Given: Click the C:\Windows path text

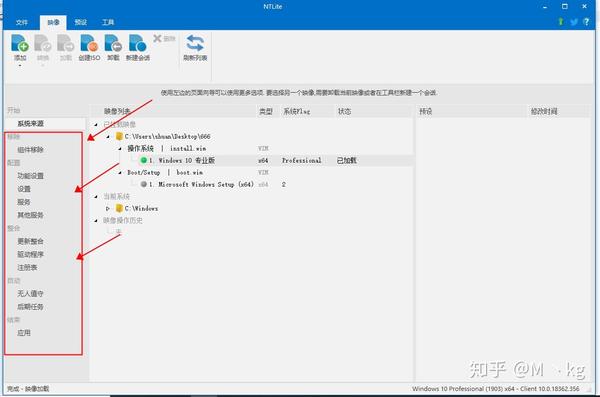Looking at the screenshot, I should (142, 209).
